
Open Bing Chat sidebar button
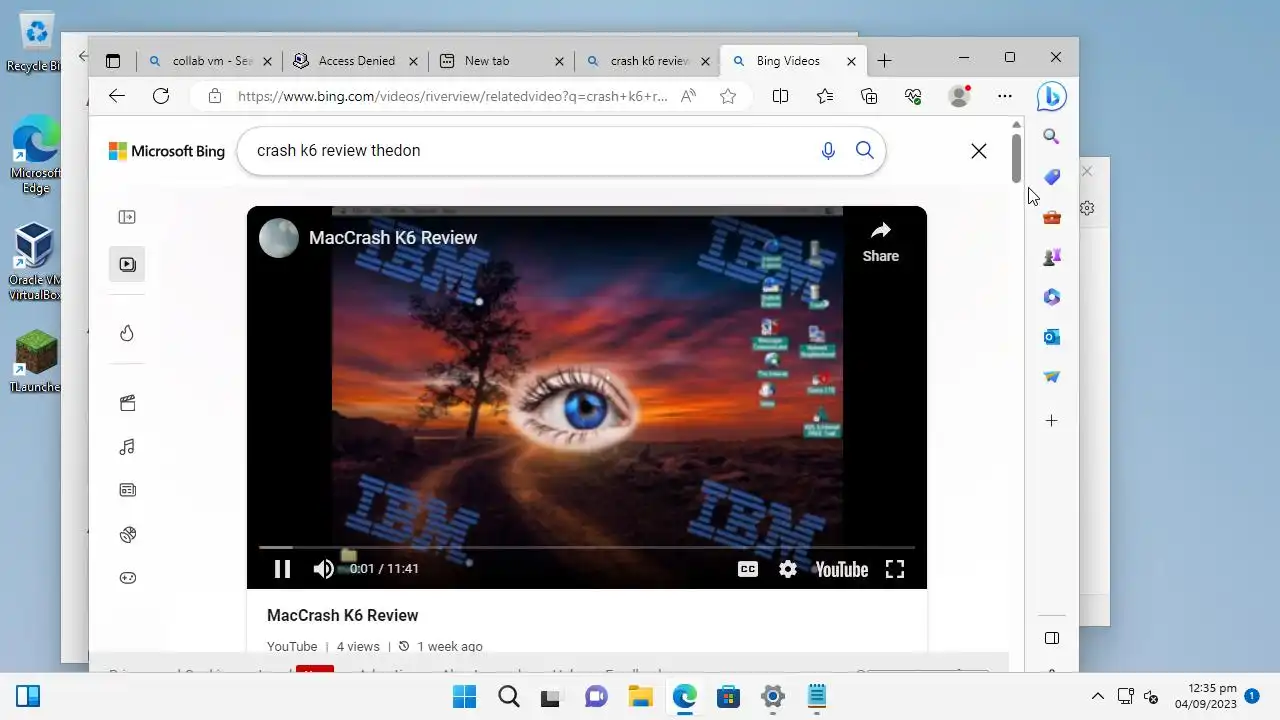pos(1051,96)
